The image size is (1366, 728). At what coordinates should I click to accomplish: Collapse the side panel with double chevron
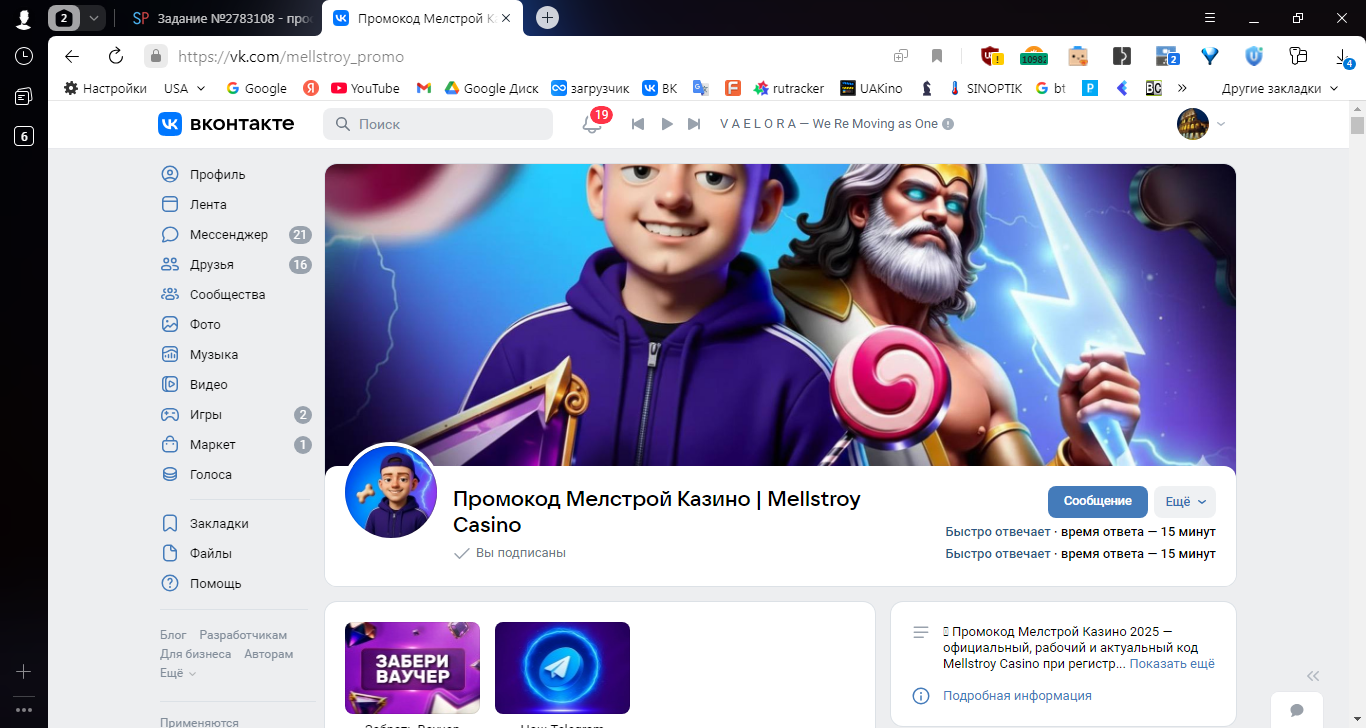point(1313,675)
